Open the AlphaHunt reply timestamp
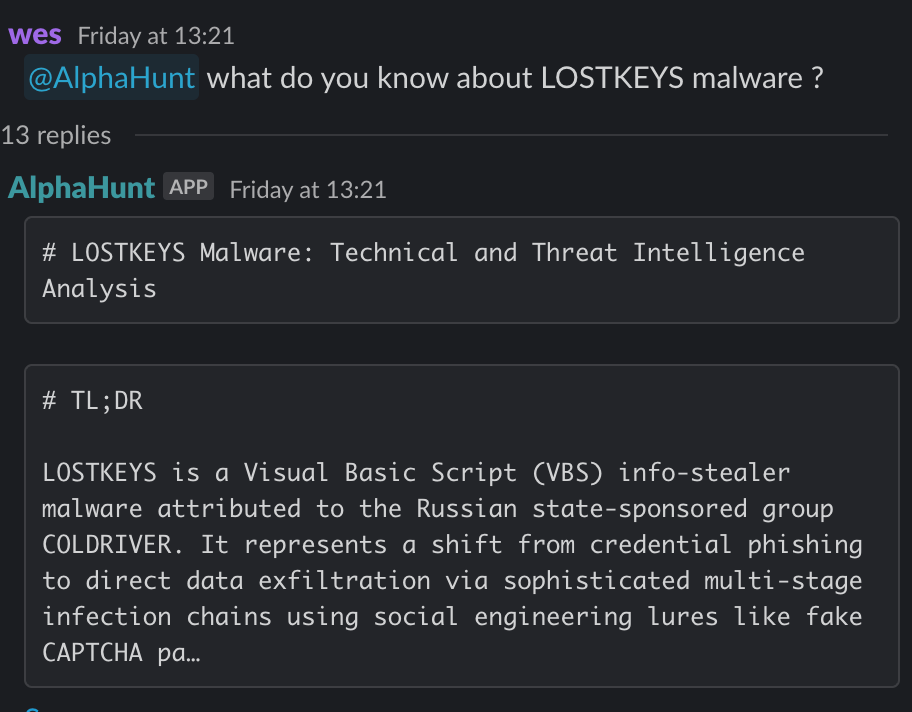The height and width of the screenshot is (712, 912). click(x=308, y=190)
